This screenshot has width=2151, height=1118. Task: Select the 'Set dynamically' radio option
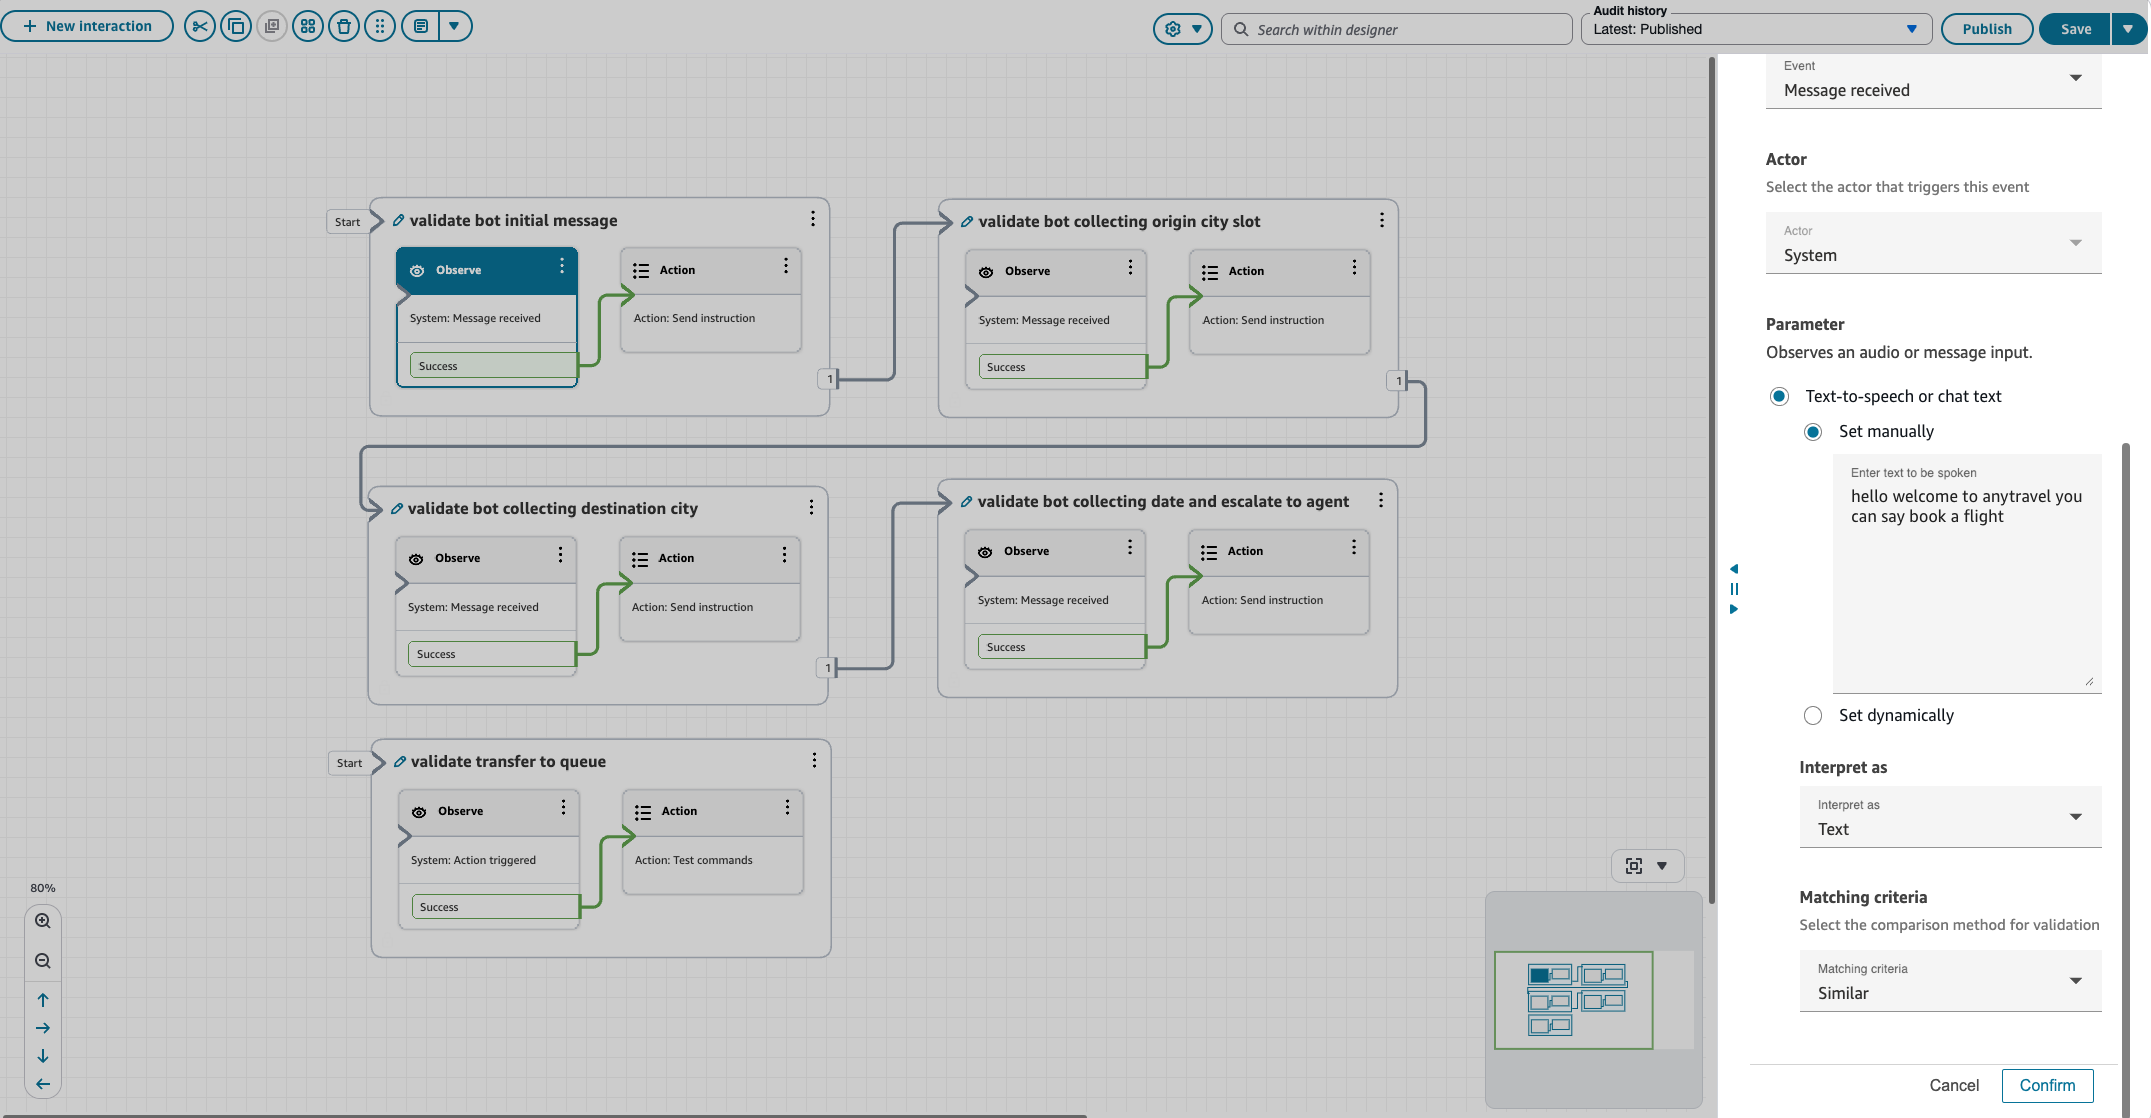1813,716
